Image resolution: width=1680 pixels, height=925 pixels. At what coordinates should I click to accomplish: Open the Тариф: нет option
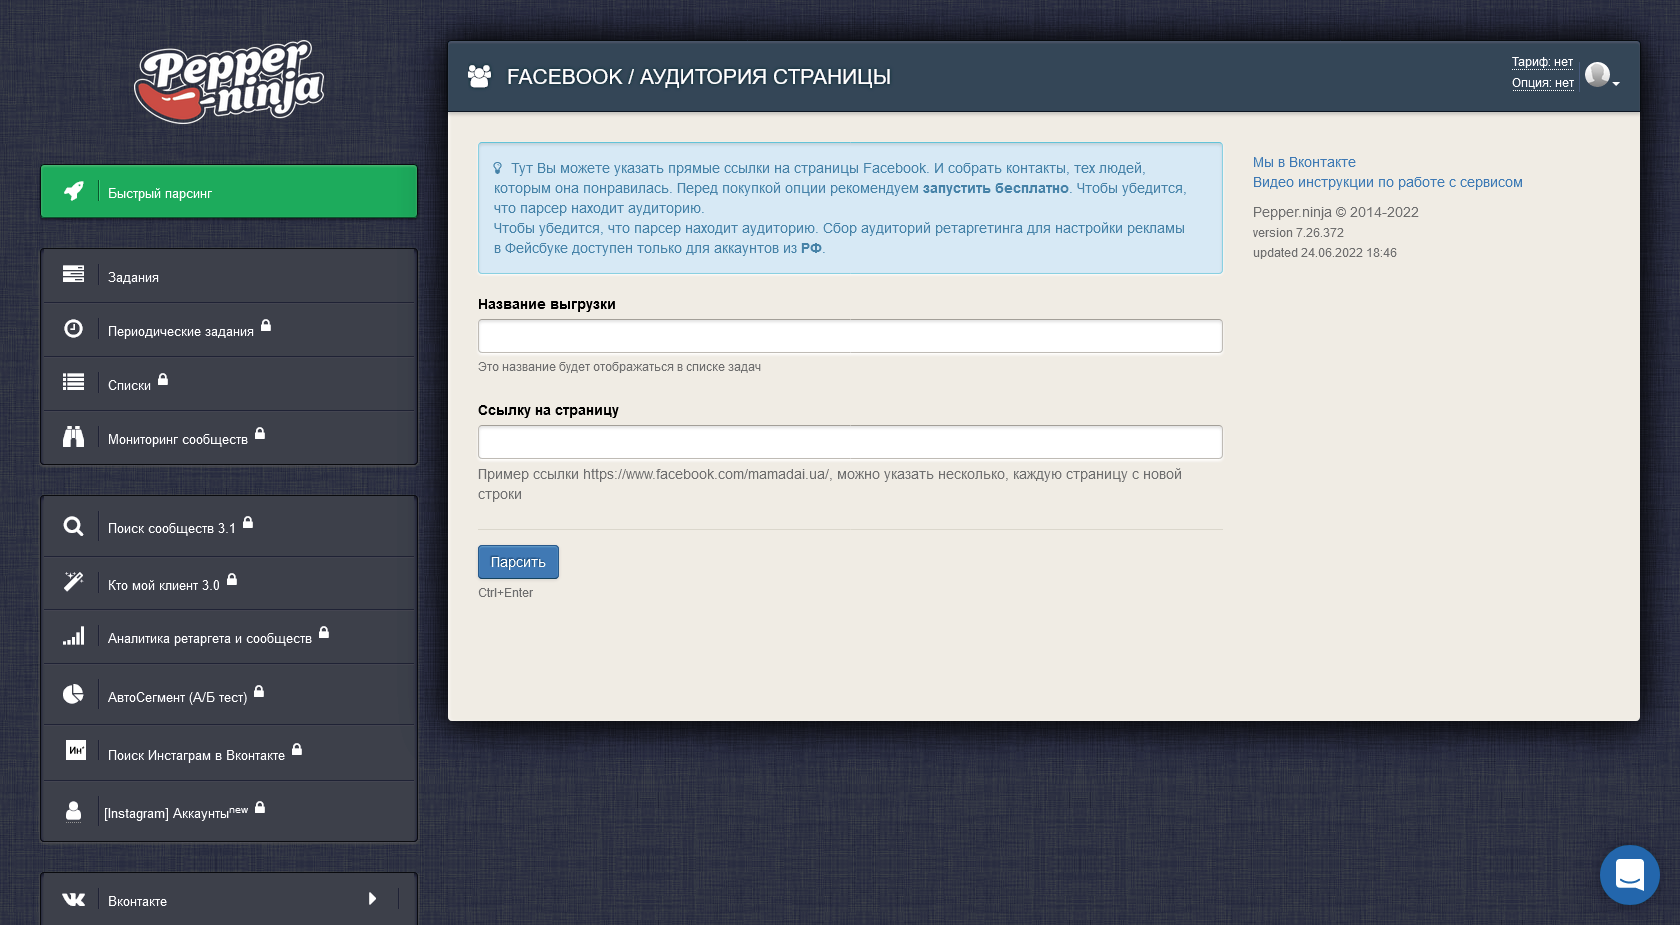pyautogui.click(x=1542, y=62)
